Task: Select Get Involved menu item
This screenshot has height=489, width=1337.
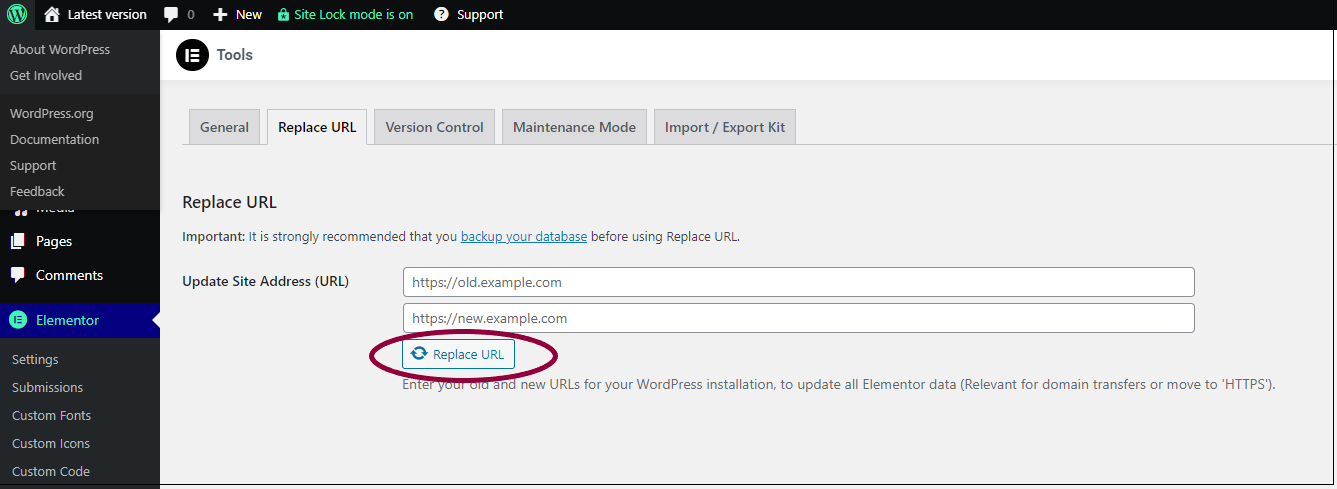Action: 46,75
